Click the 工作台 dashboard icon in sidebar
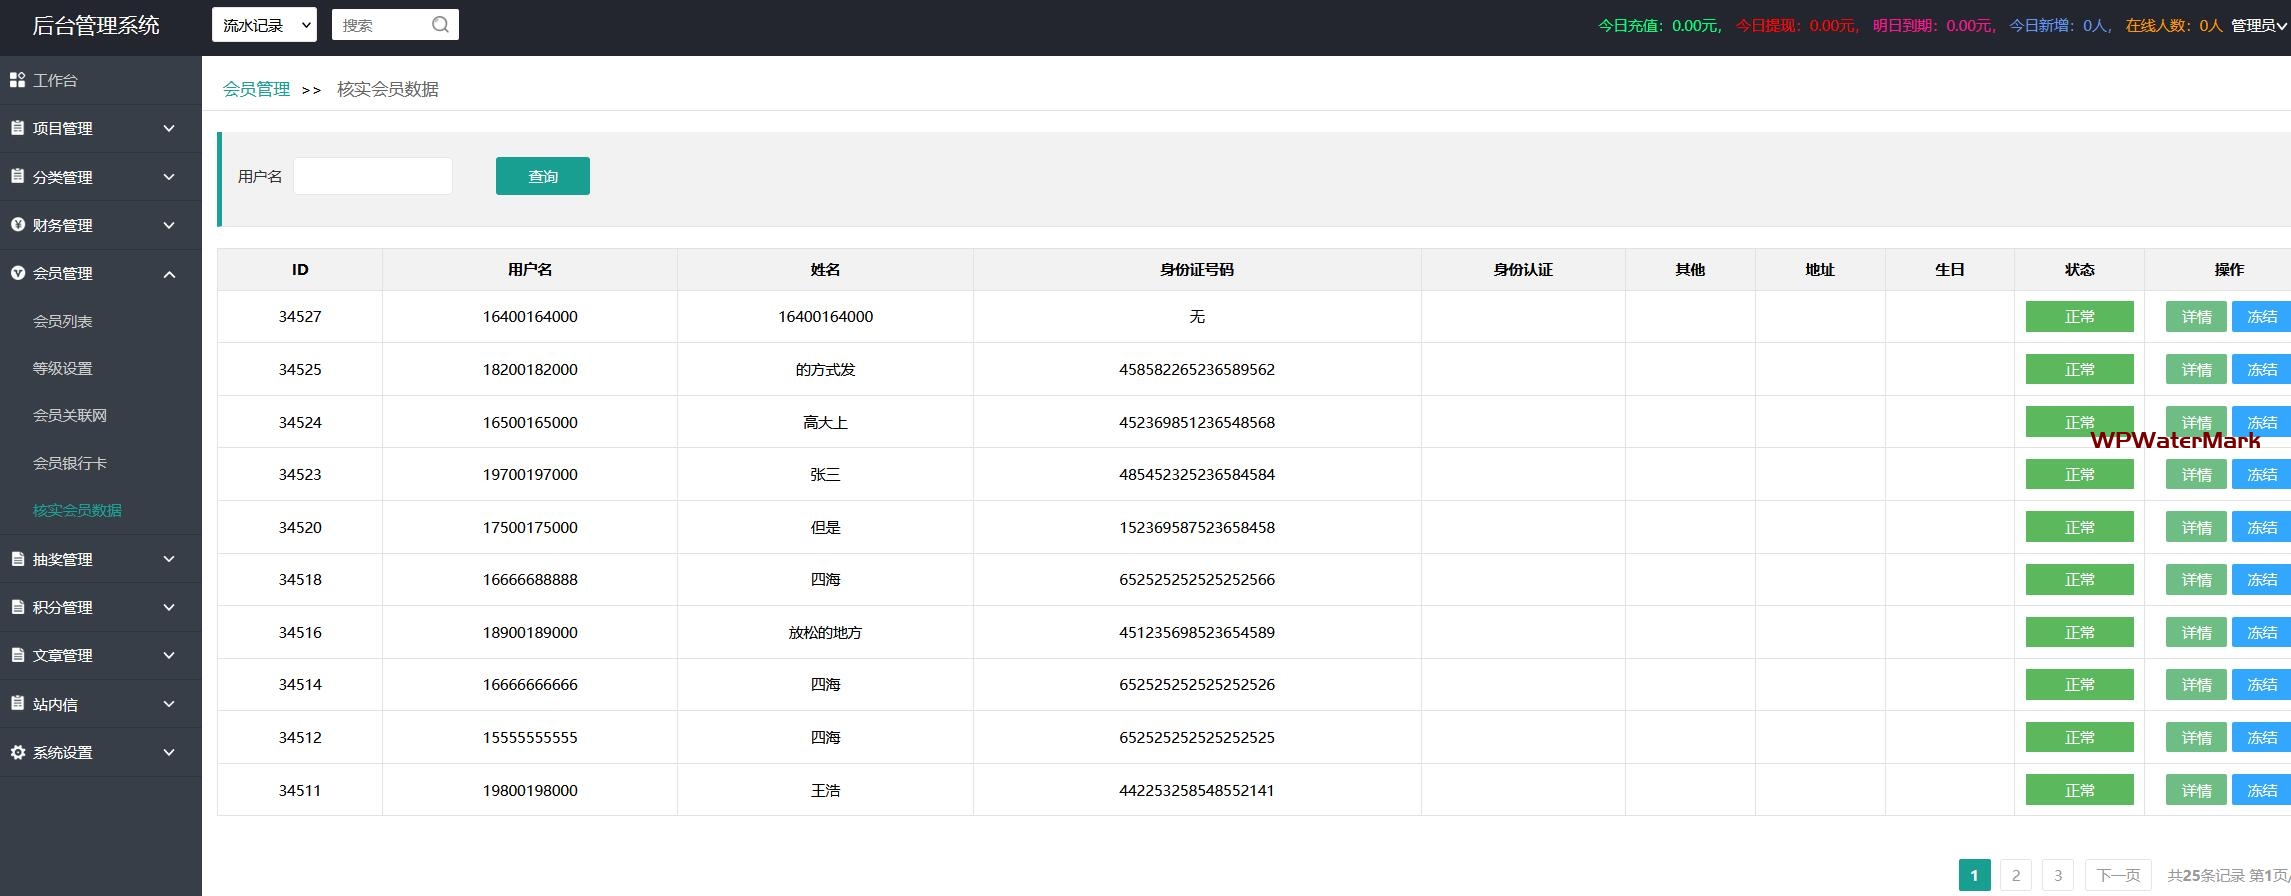 (17, 80)
